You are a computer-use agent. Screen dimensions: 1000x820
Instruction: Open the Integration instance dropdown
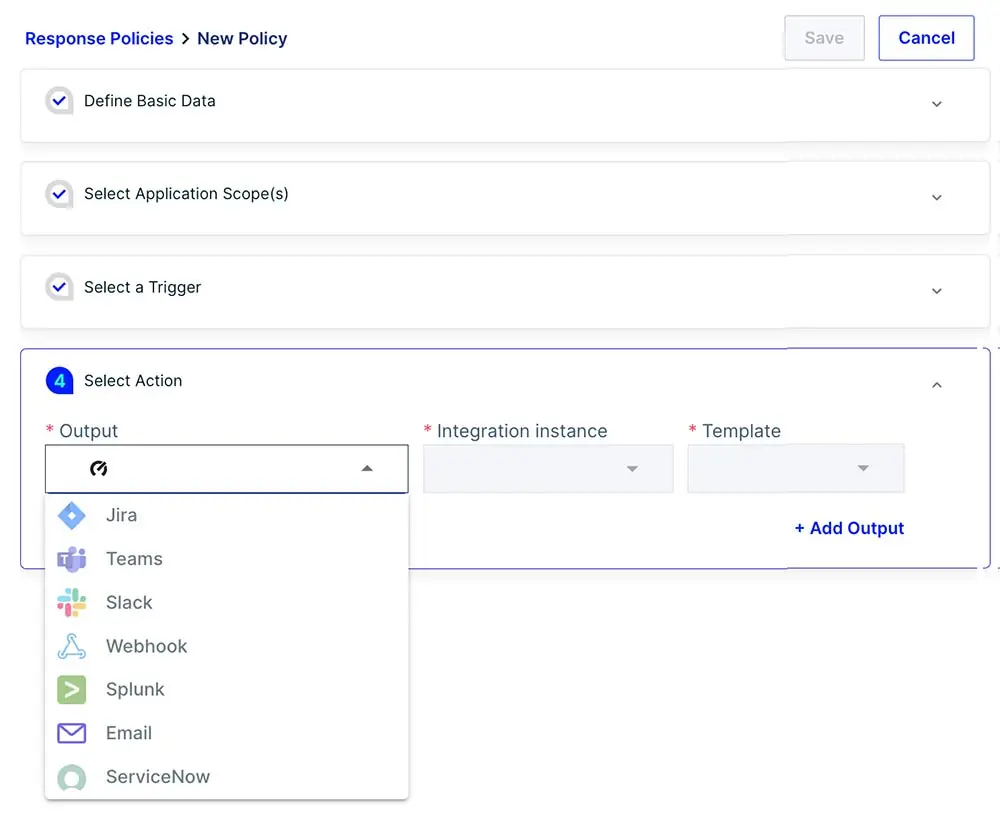[x=548, y=469]
